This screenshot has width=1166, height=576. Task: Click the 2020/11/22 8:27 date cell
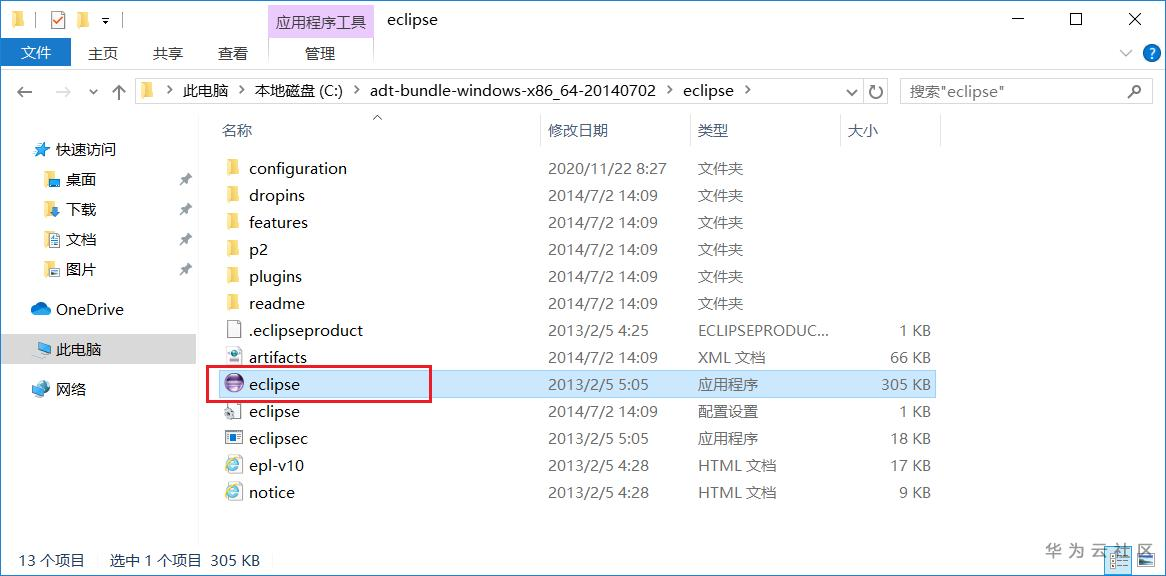pos(607,169)
